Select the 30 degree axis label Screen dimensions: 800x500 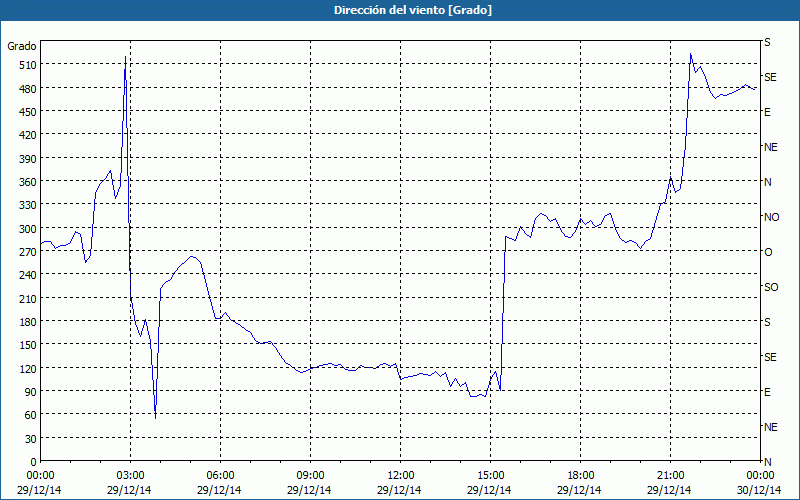(x=31, y=439)
